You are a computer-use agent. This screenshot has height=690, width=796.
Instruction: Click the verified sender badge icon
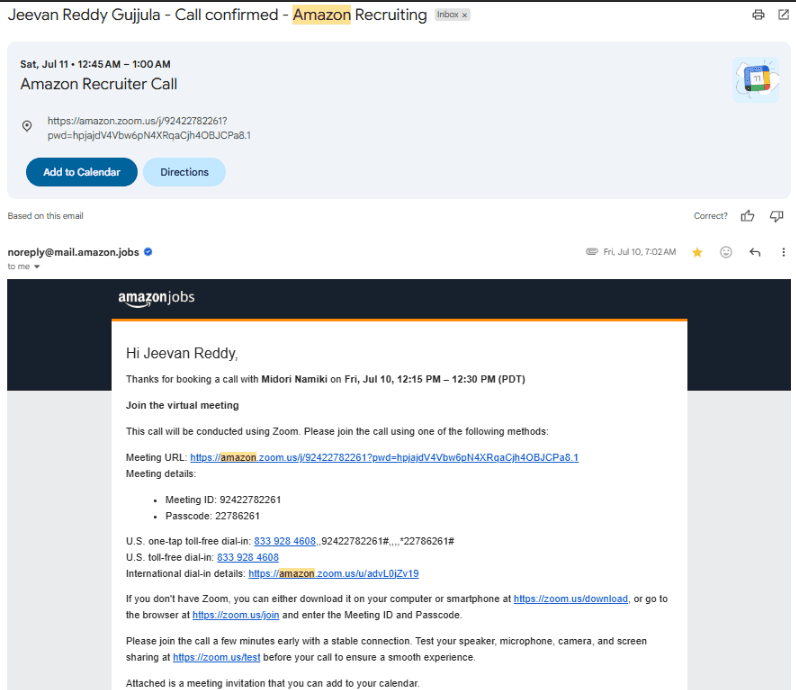coord(148,252)
